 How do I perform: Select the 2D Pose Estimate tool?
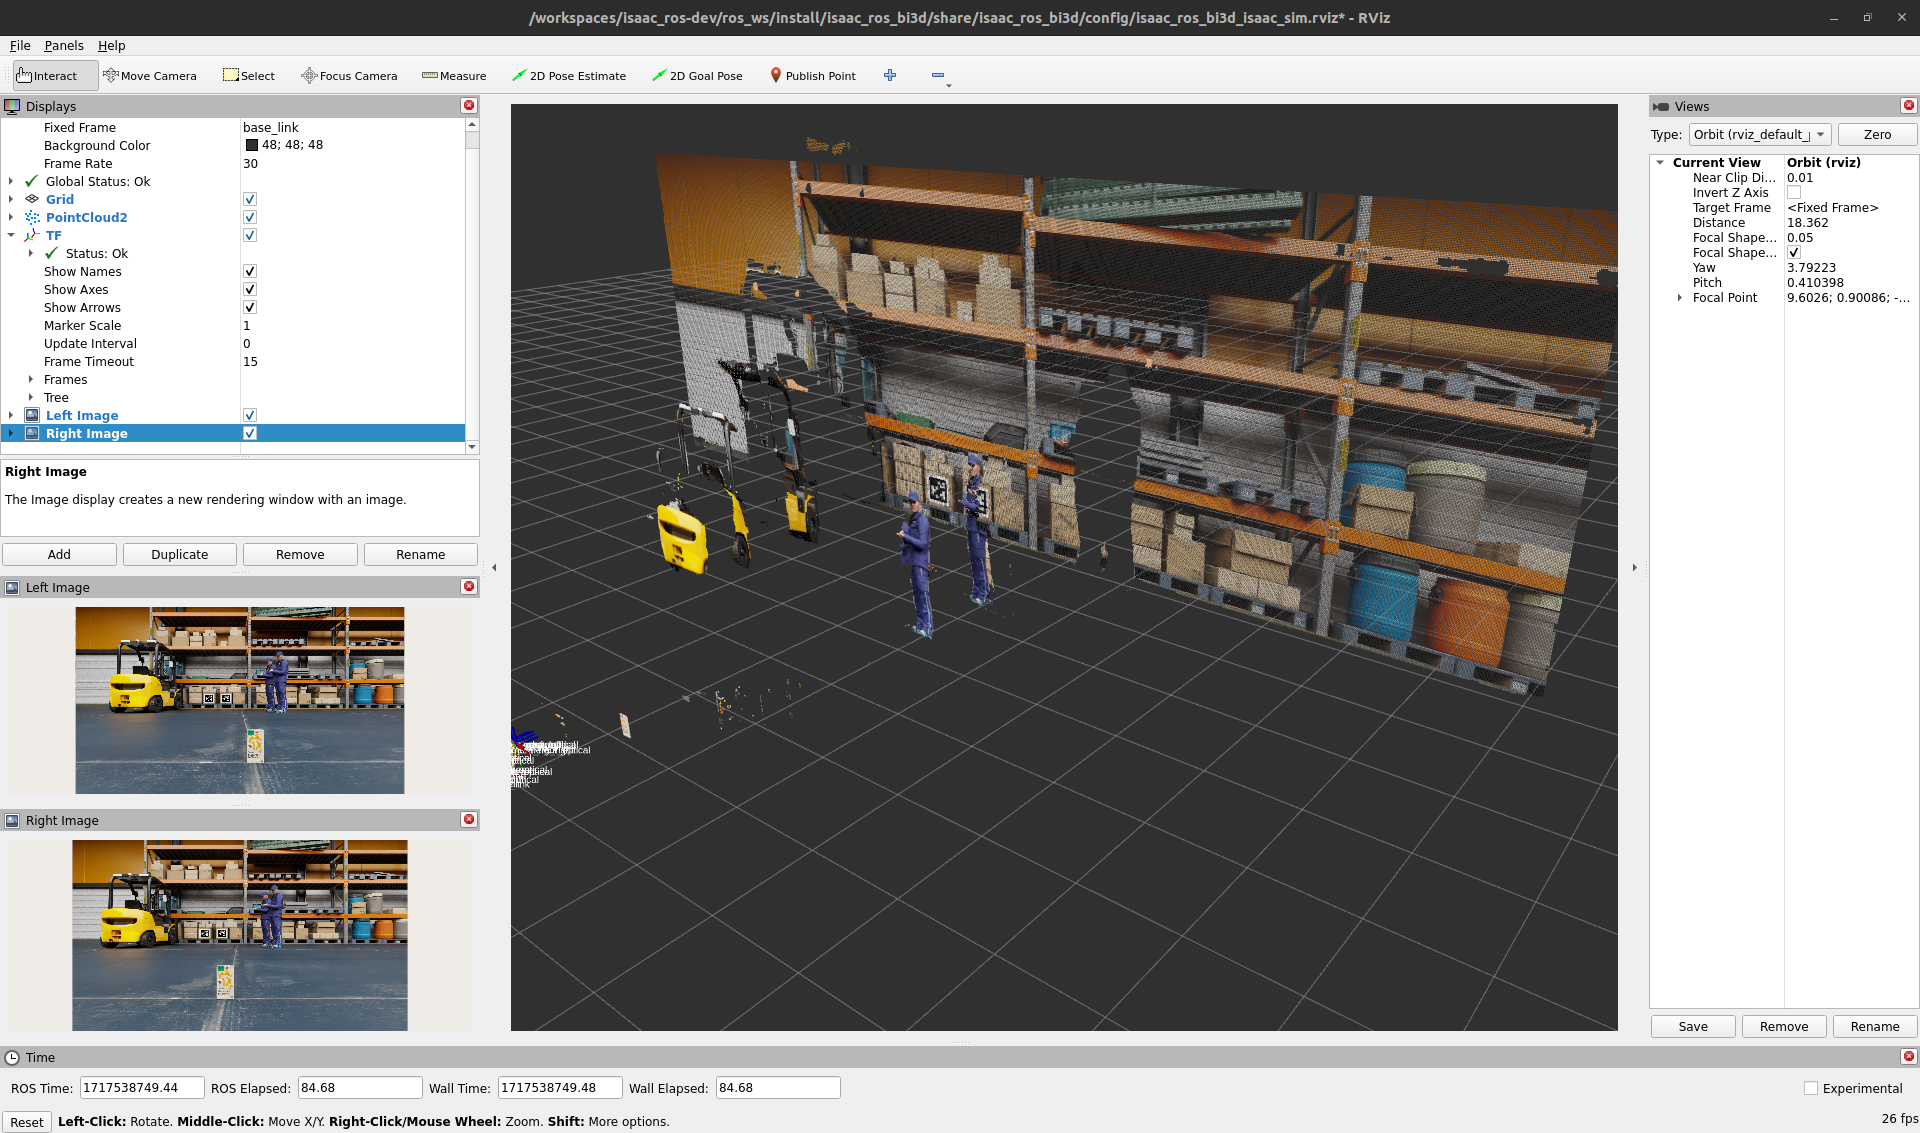[x=568, y=76]
